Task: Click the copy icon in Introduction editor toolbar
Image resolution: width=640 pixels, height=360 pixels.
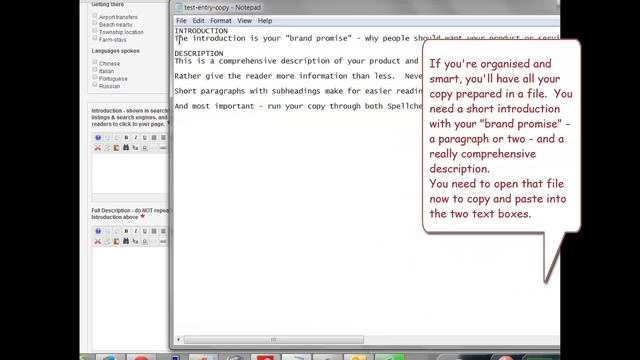Action: [x=107, y=148]
